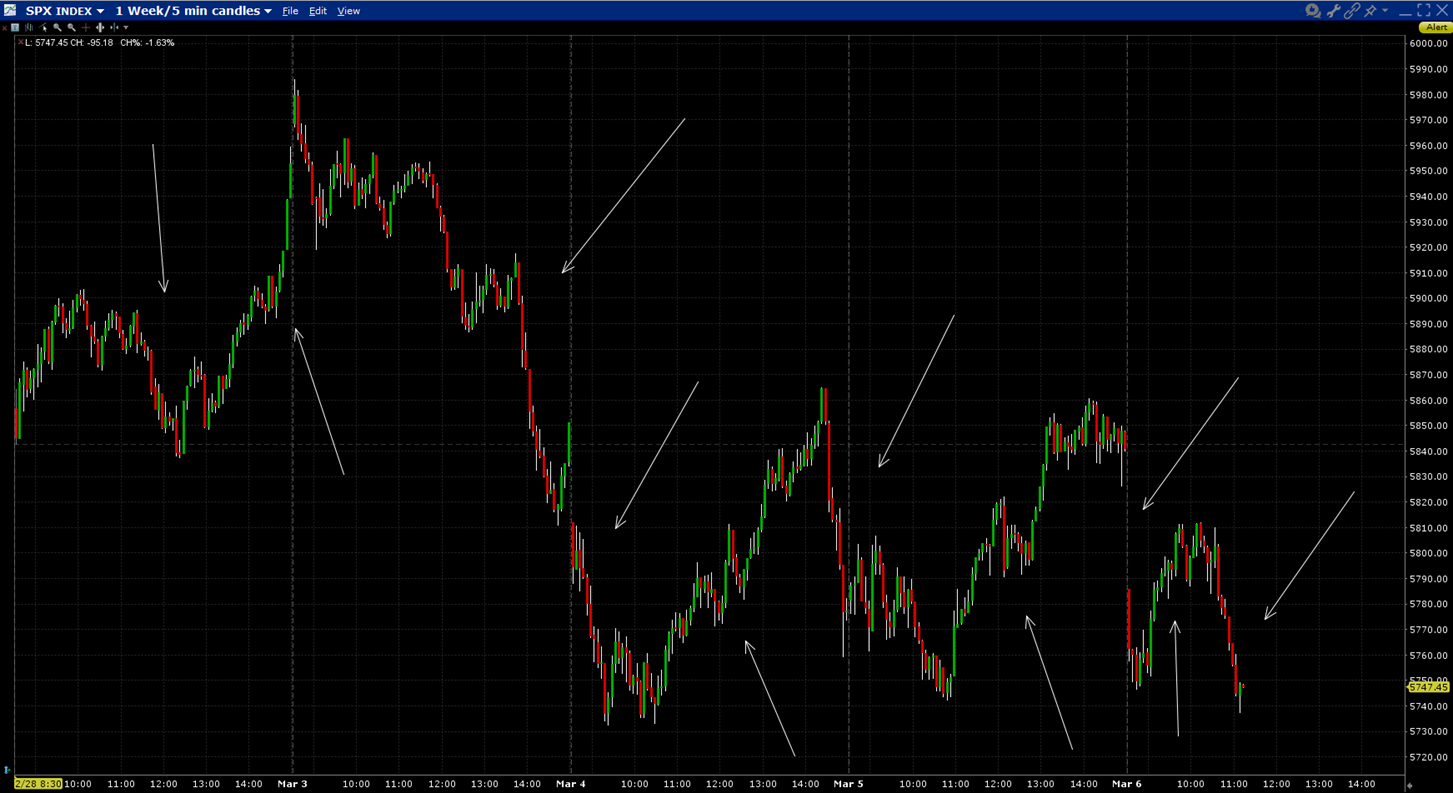
Task: Click the Mar 6 date label on time axis
Action: tap(1126, 784)
